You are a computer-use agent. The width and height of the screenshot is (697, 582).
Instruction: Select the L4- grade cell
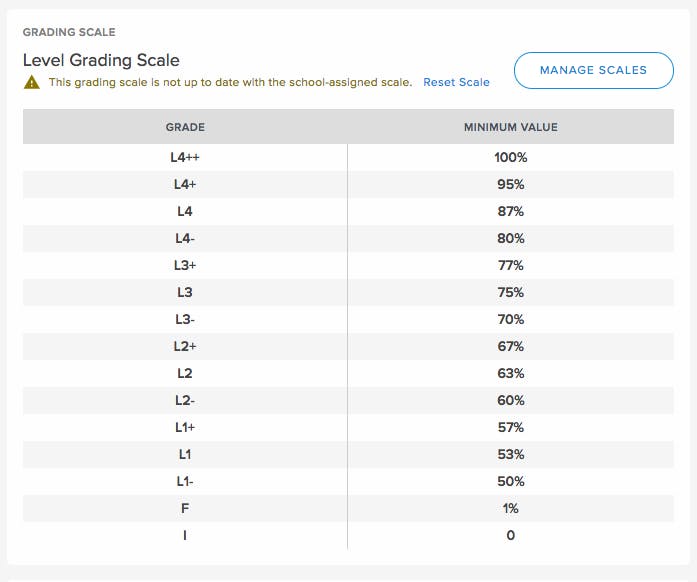click(185, 239)
